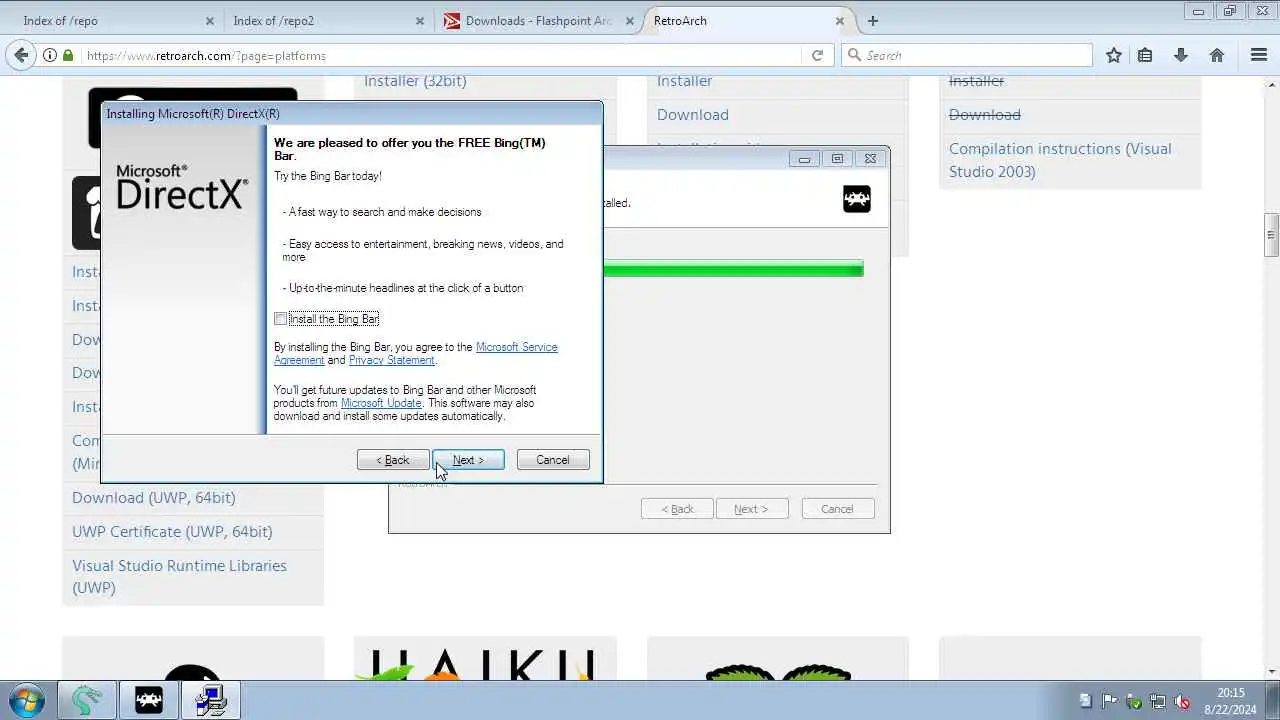Tick the Install the Bing Bar checkbox
The width and height of the screenshot is (1280, 720).
click(281, 319)
